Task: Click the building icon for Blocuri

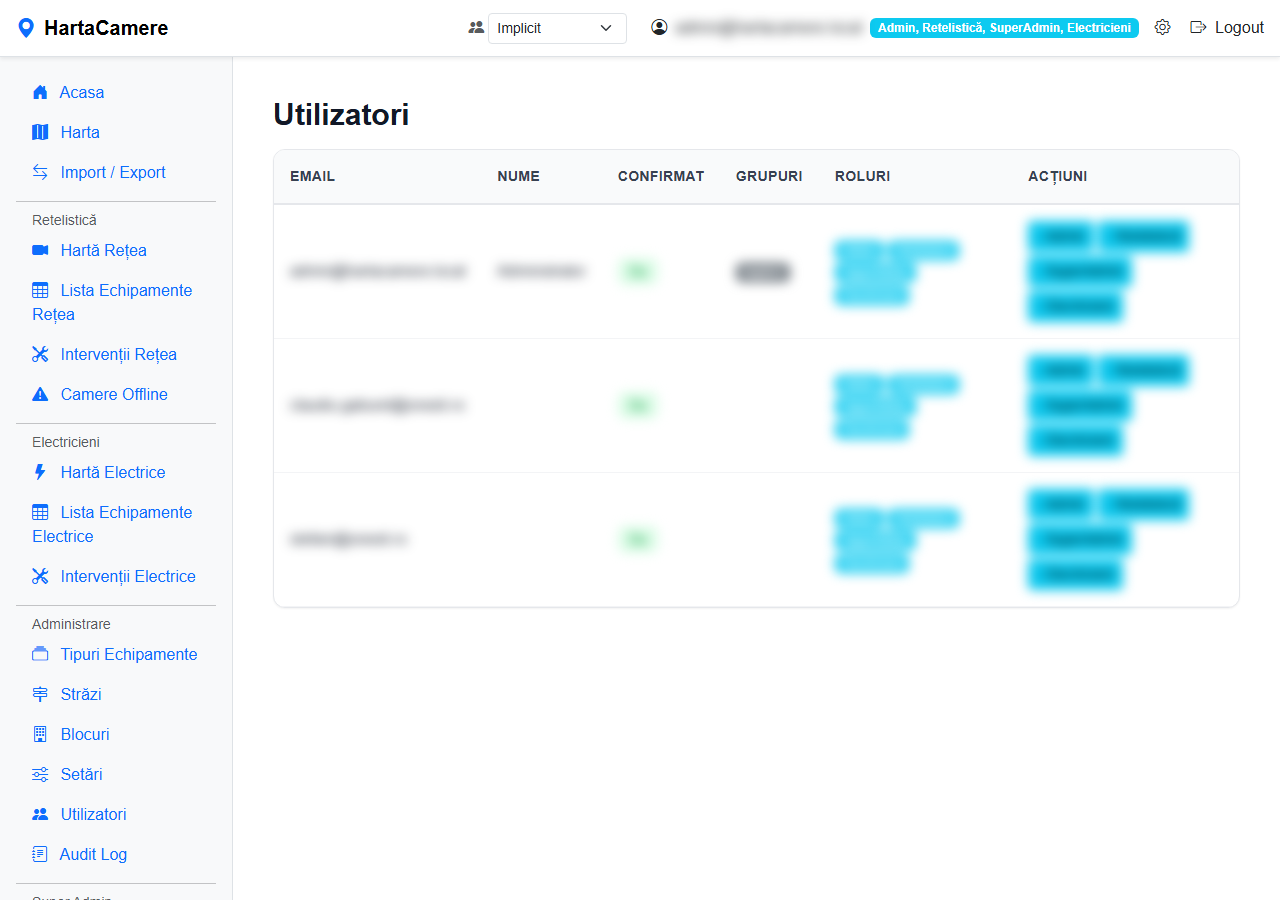Action: pyautogui.click(x=40, y=734)
